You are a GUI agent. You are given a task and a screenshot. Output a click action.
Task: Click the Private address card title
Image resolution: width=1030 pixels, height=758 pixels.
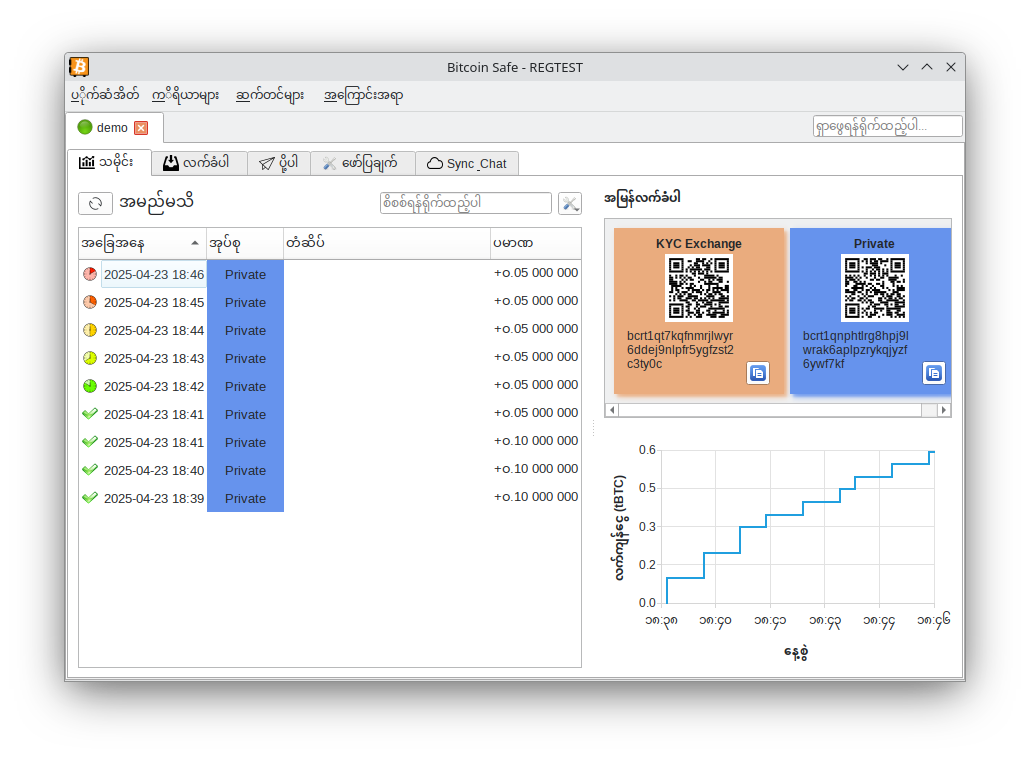click(x=874, y=244)
